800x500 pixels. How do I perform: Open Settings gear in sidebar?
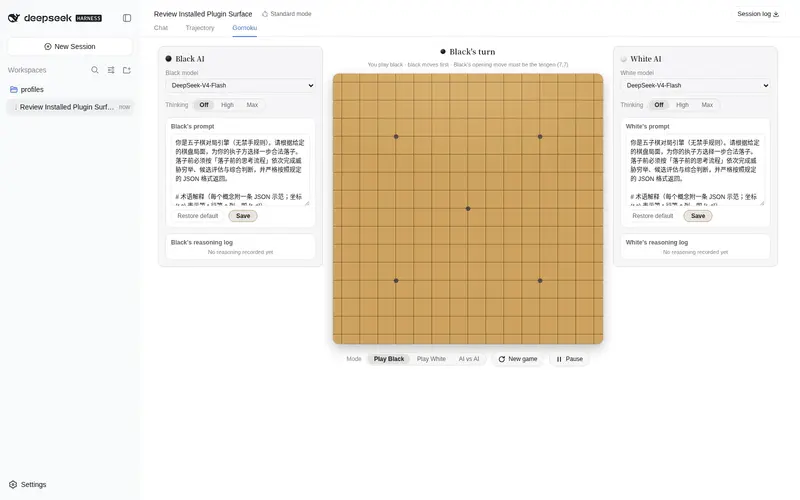click(28, 484)
